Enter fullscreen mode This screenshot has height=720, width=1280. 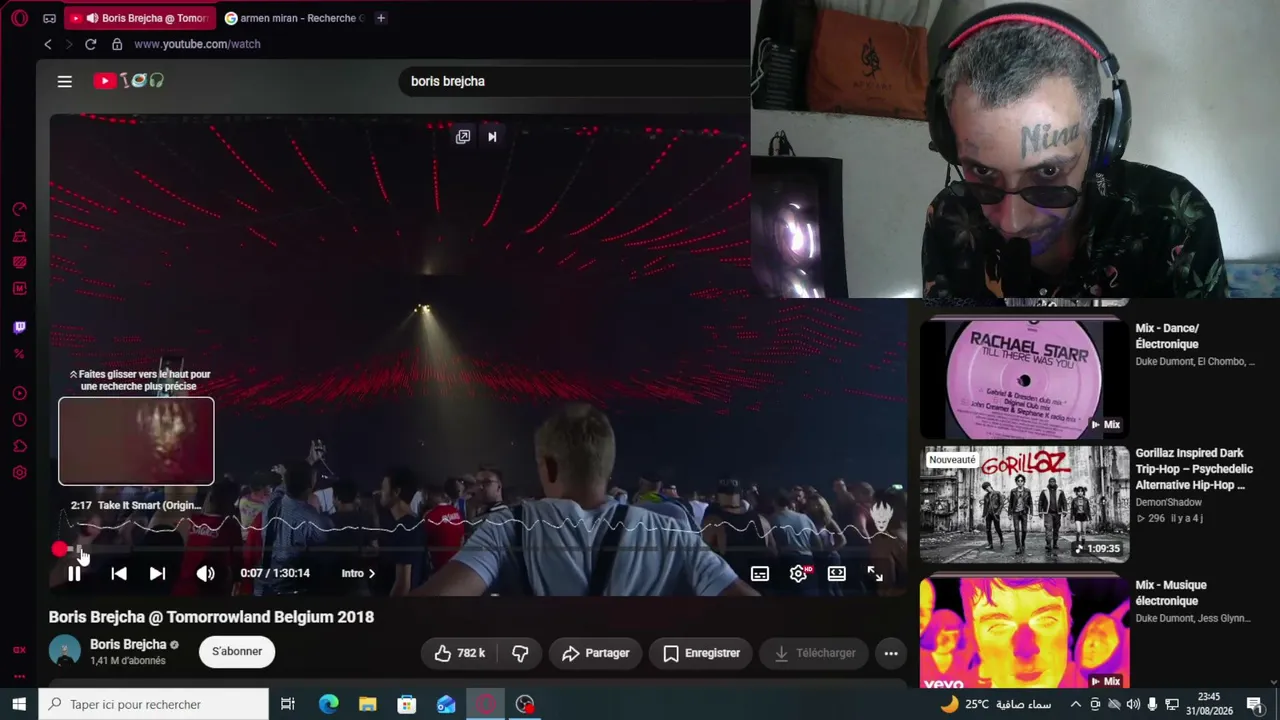(875, 573)
